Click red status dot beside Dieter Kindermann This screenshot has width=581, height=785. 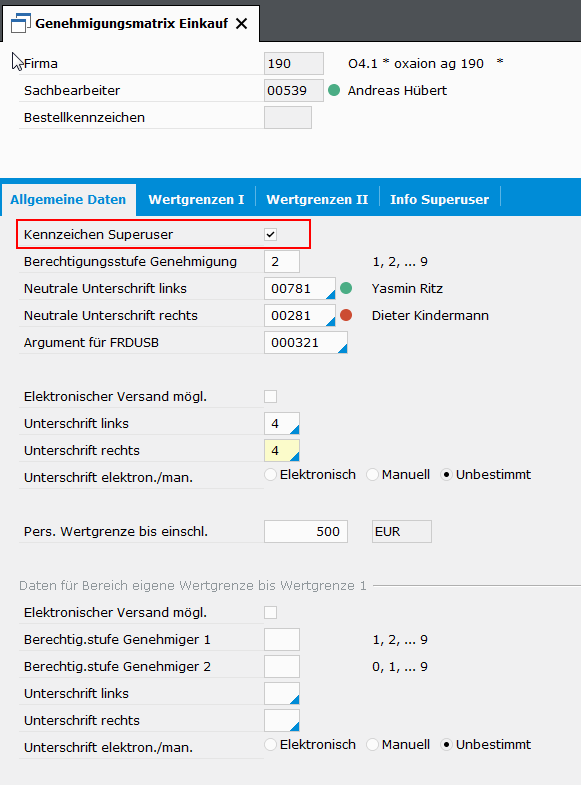pyautogui.click(x=346, y=315)
